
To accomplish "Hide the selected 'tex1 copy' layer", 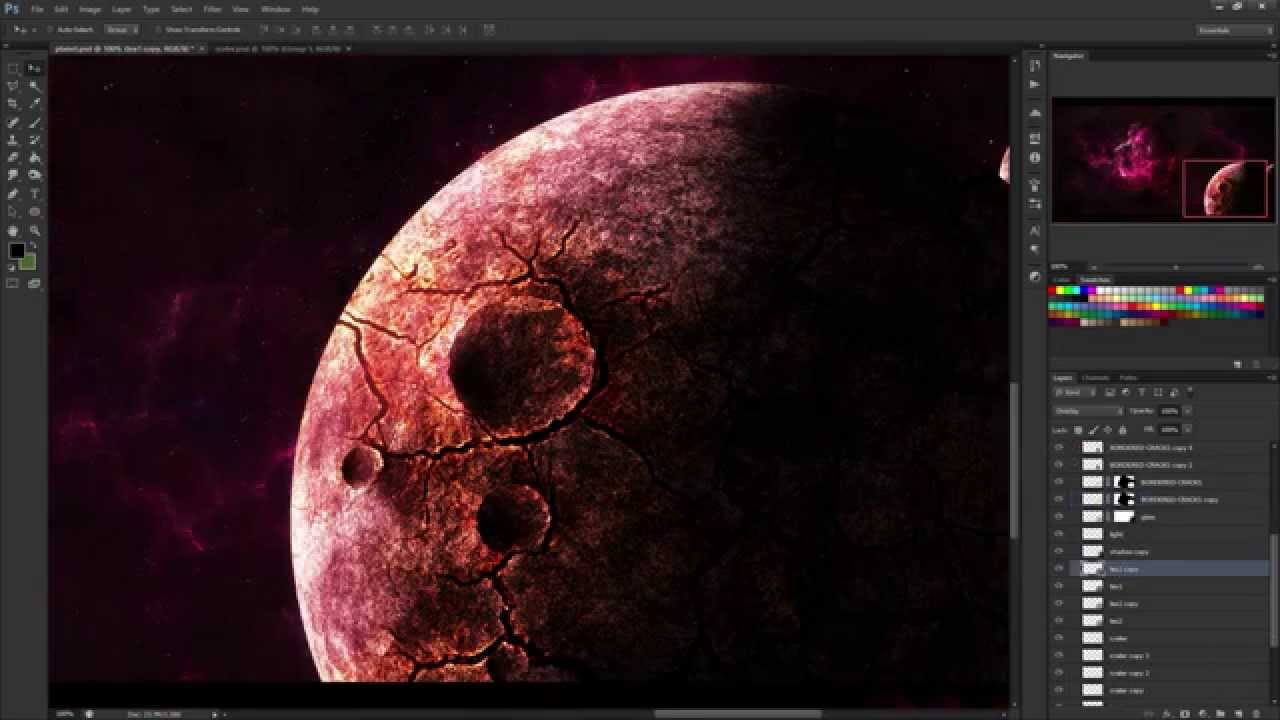I will tap(1059, 569).
